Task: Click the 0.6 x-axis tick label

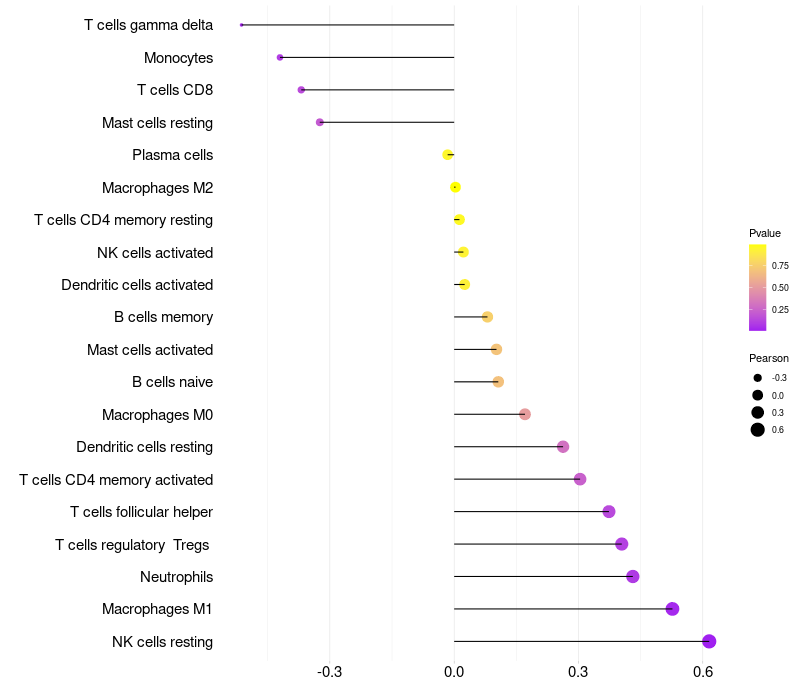Action: 703,671
